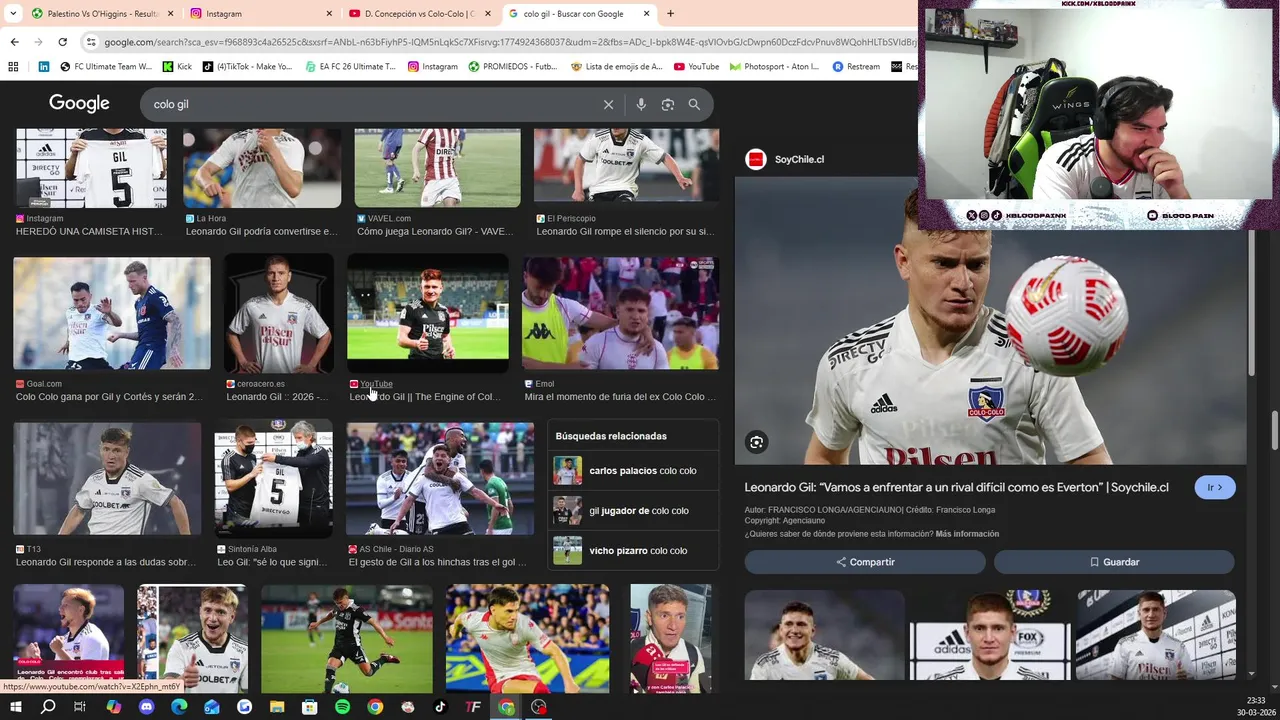
Task: Open the T13 Leonardo Gil responde image
Action: click(107, 479)
